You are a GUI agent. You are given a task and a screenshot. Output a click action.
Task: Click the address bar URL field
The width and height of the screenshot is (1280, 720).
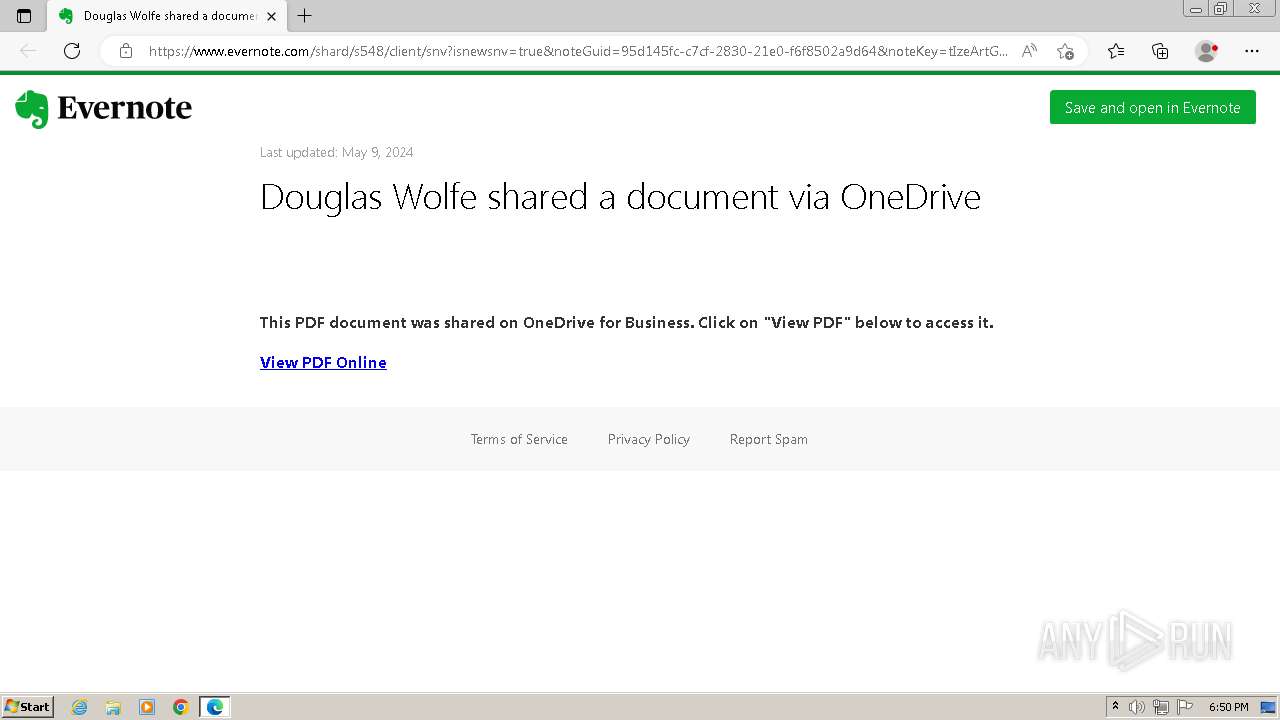click(x=578, y=51)
